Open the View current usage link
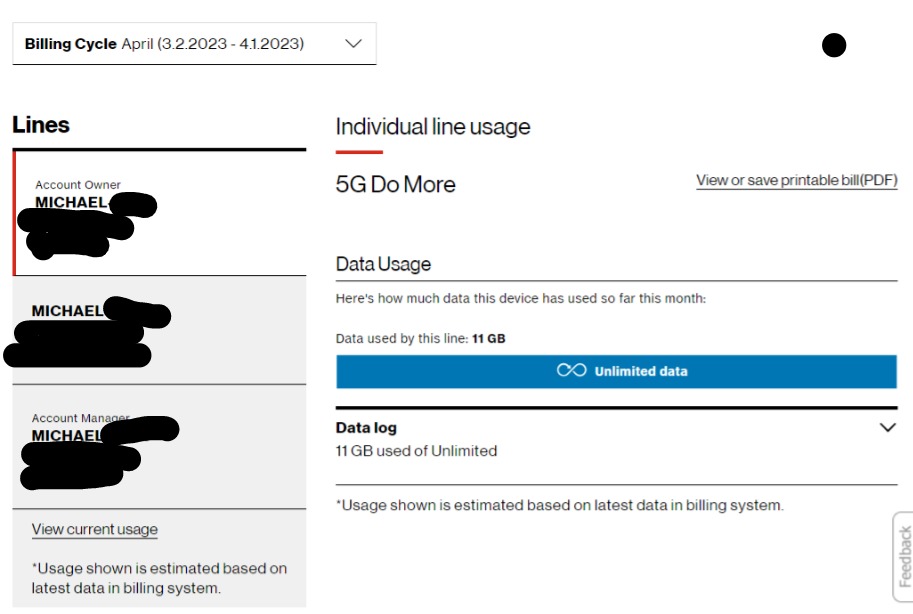Image resolution: width=913 pixels, height=614 pixels. tap(95, 529)
